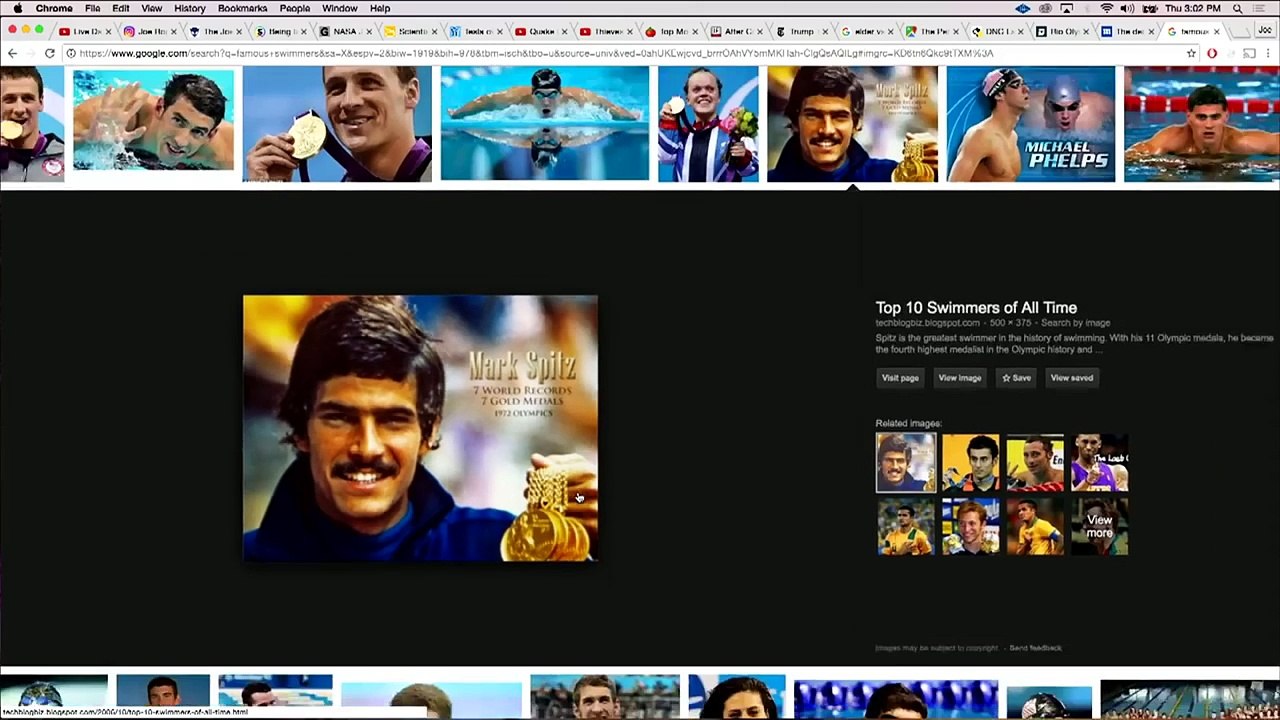
Task: Switch to the 'Quake' YouTube tab
Action: 539,31
